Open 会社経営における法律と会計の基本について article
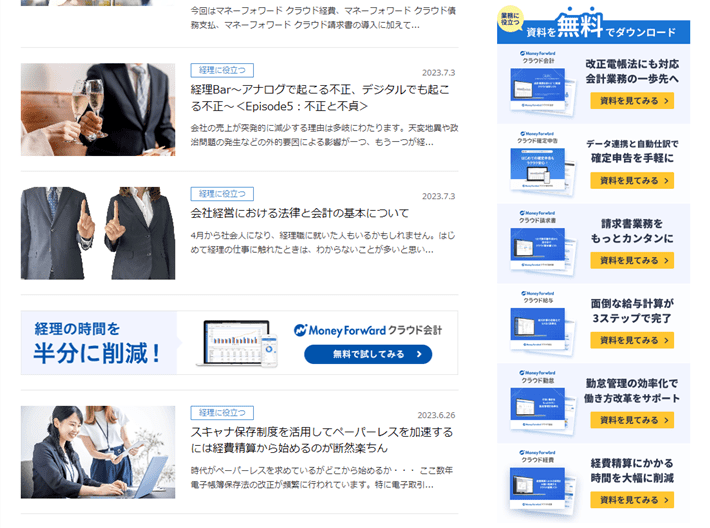This screenshot has height=528, width=710. [x=299, y=213]
